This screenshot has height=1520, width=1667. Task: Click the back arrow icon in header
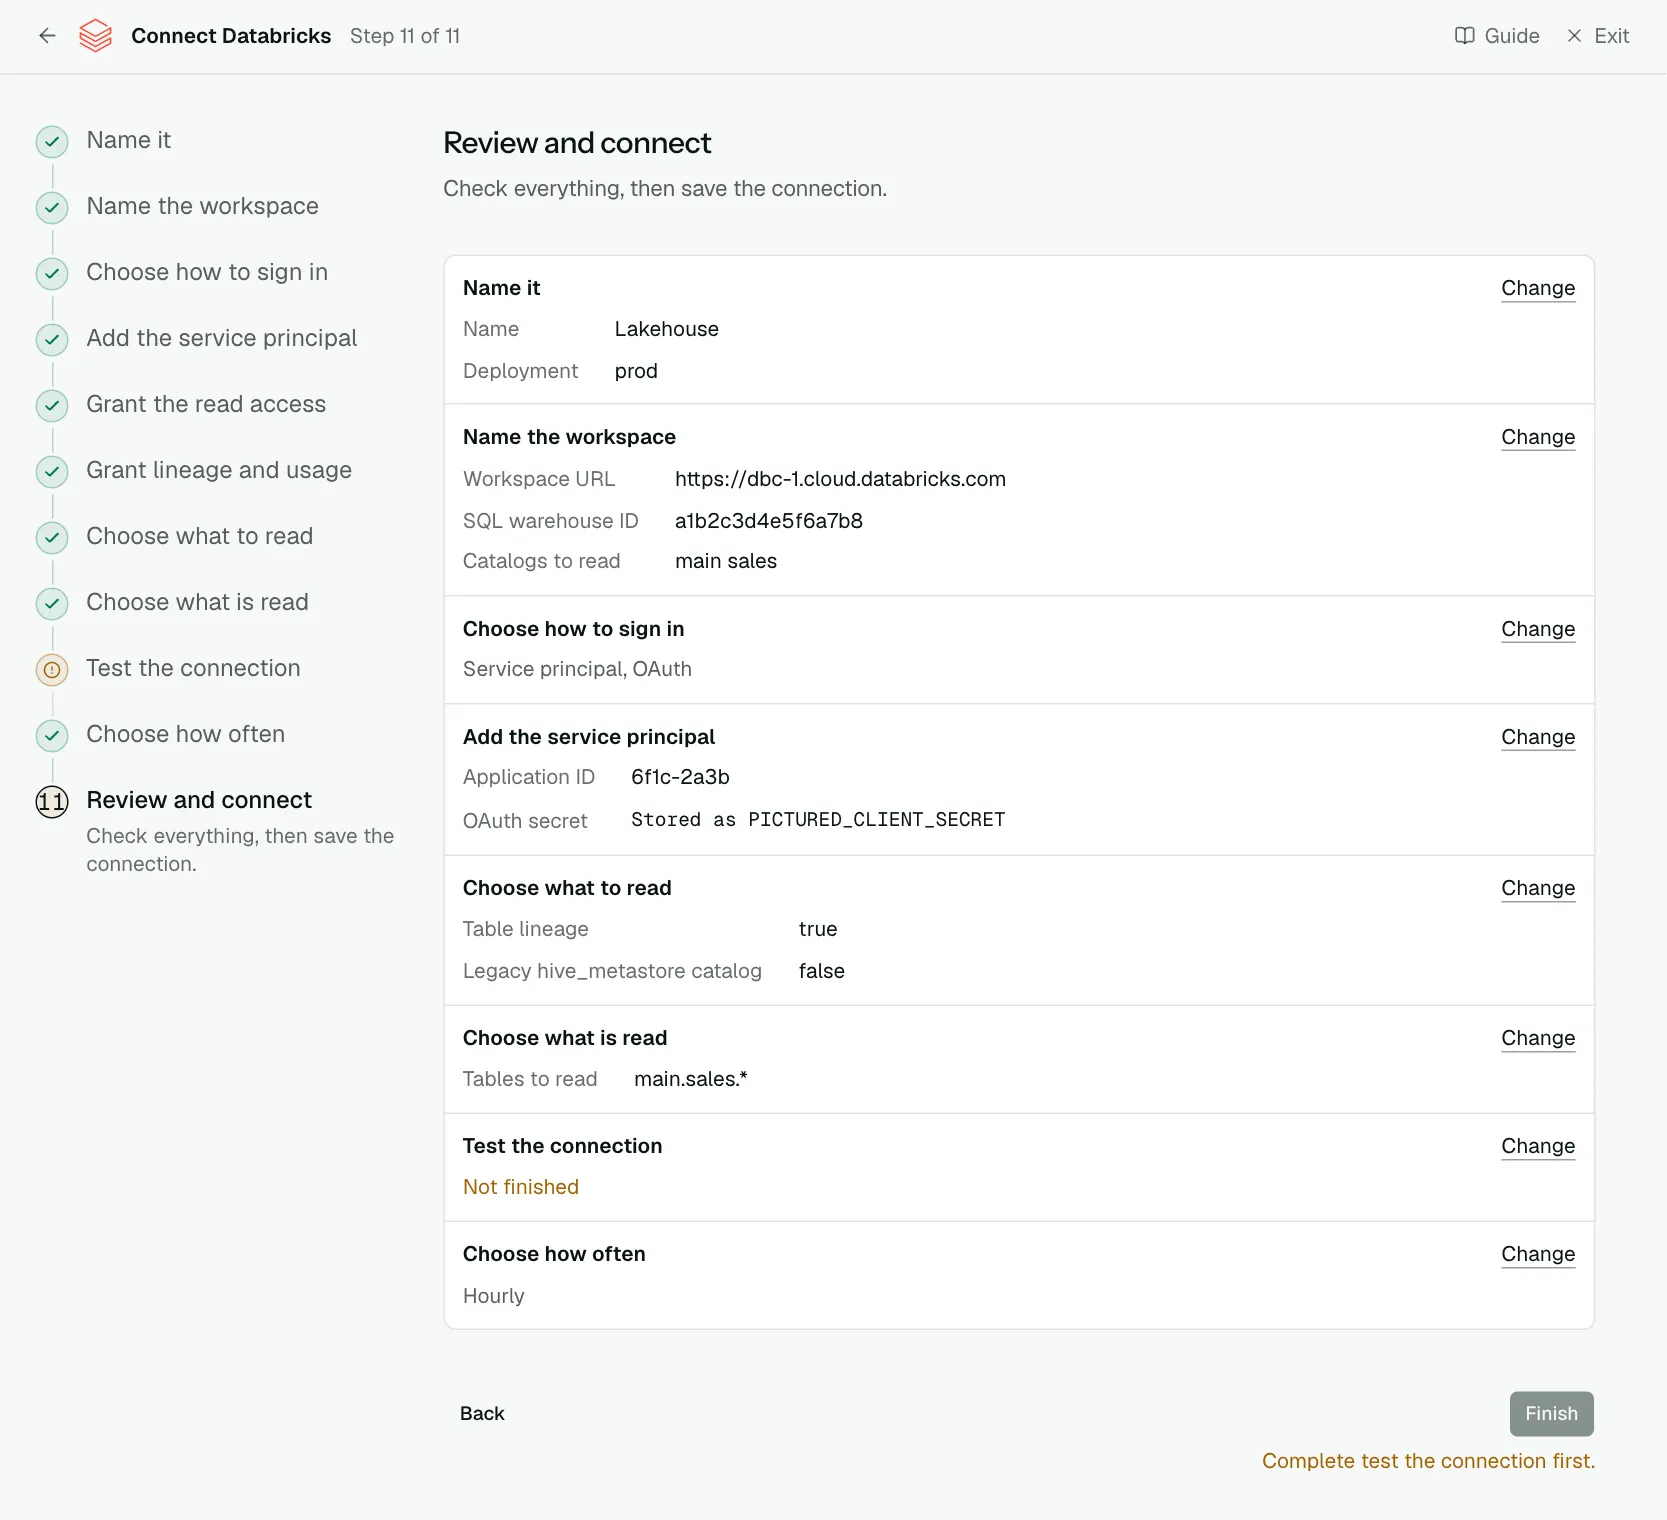coord(47,36)
